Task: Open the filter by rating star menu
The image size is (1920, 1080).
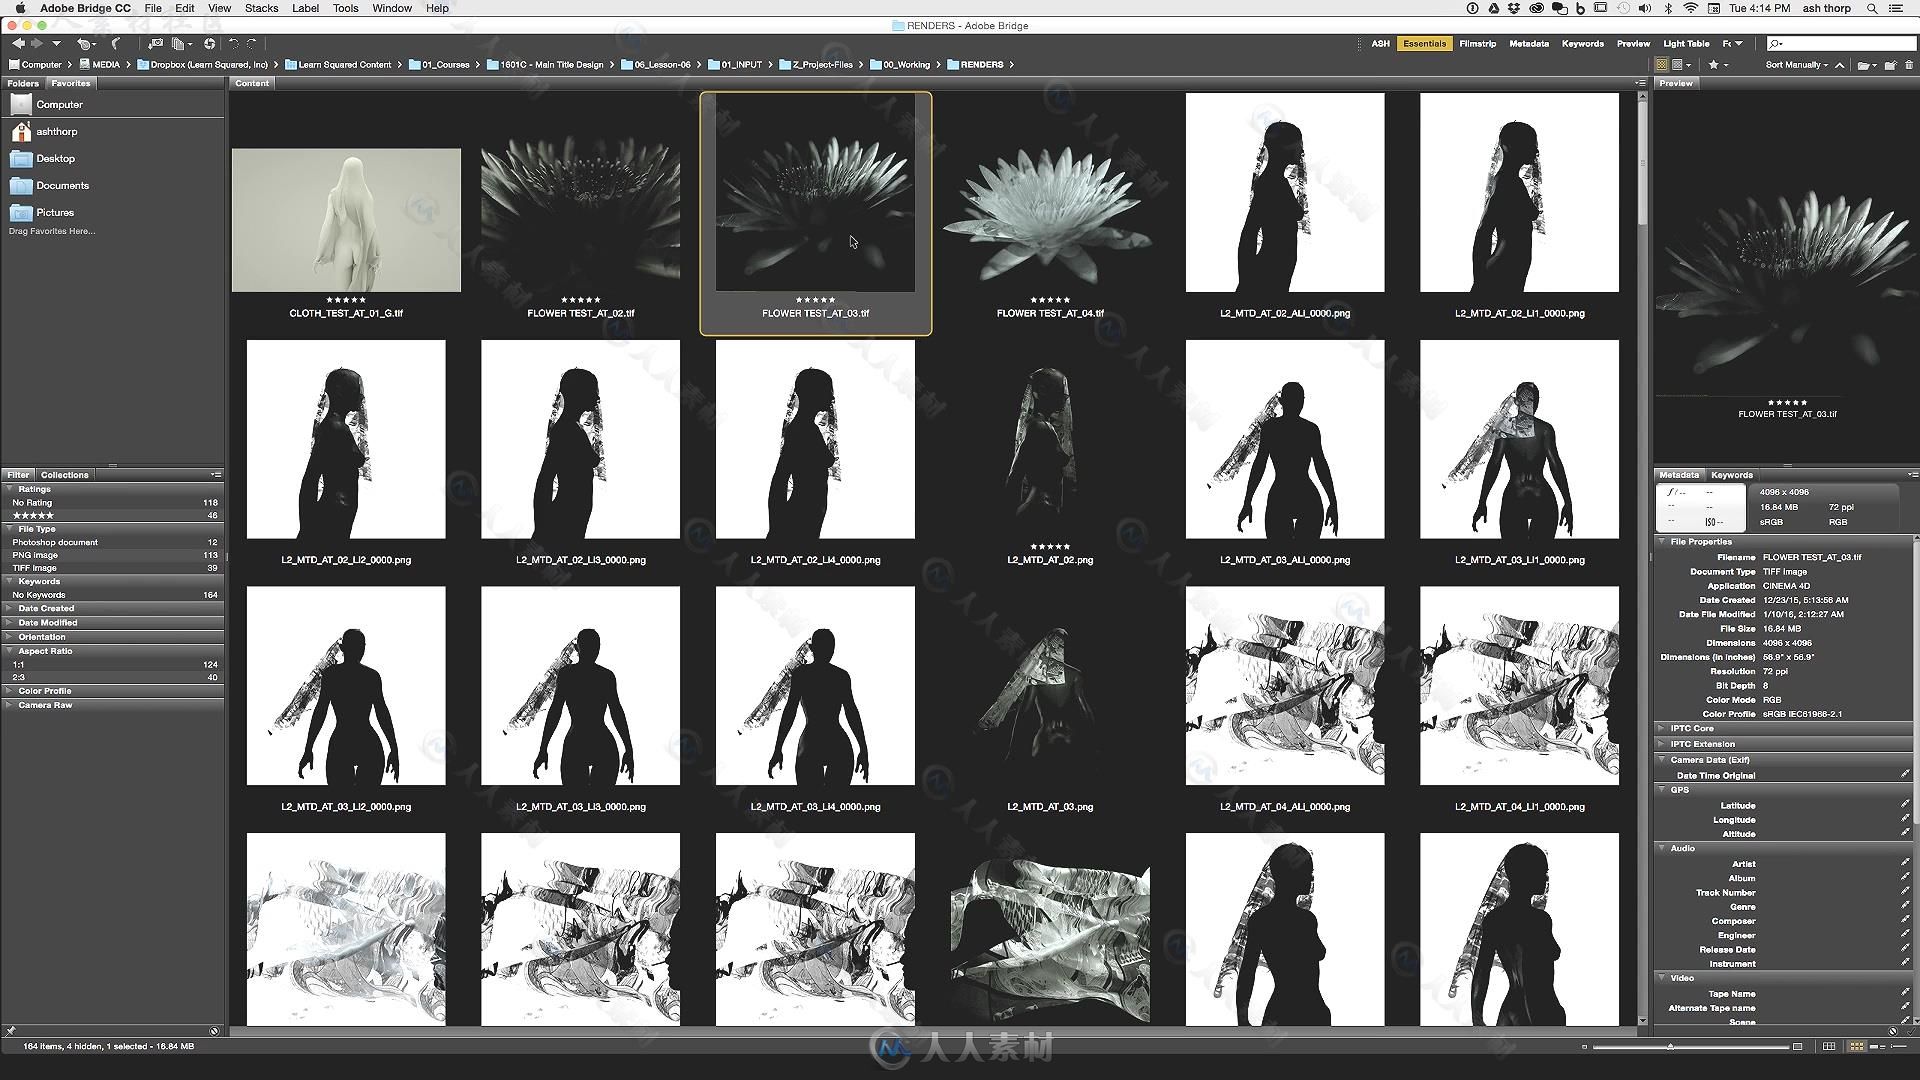Action: tap(1718, 64)
